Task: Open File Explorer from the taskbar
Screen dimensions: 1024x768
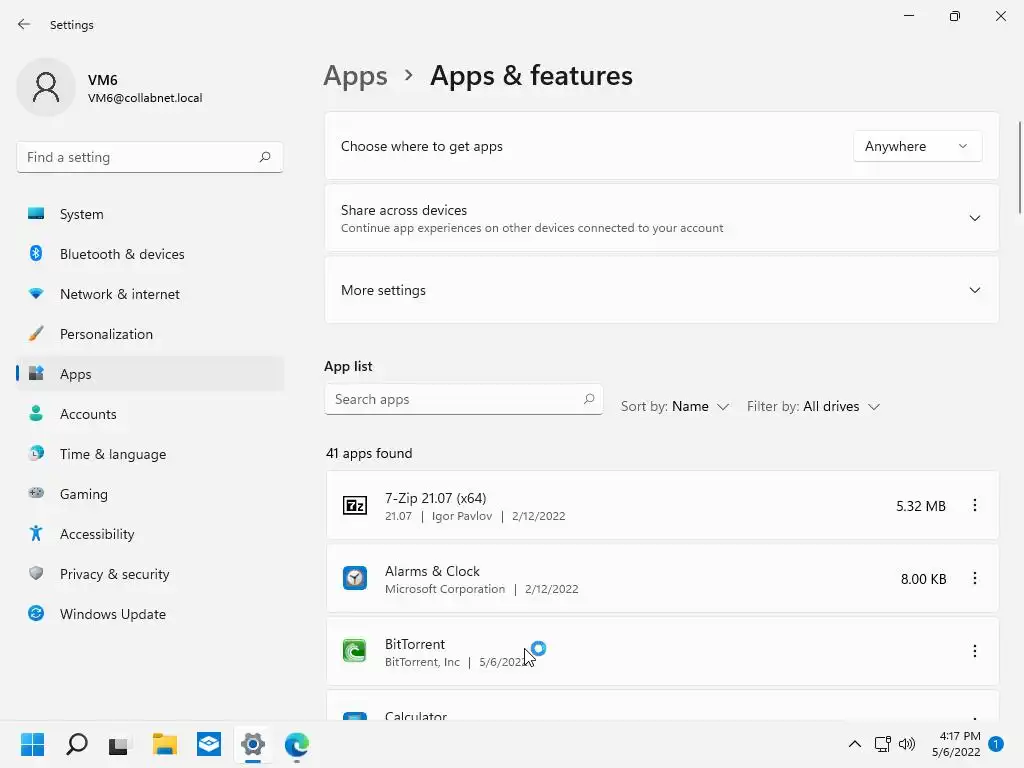Action: (165, 744)
